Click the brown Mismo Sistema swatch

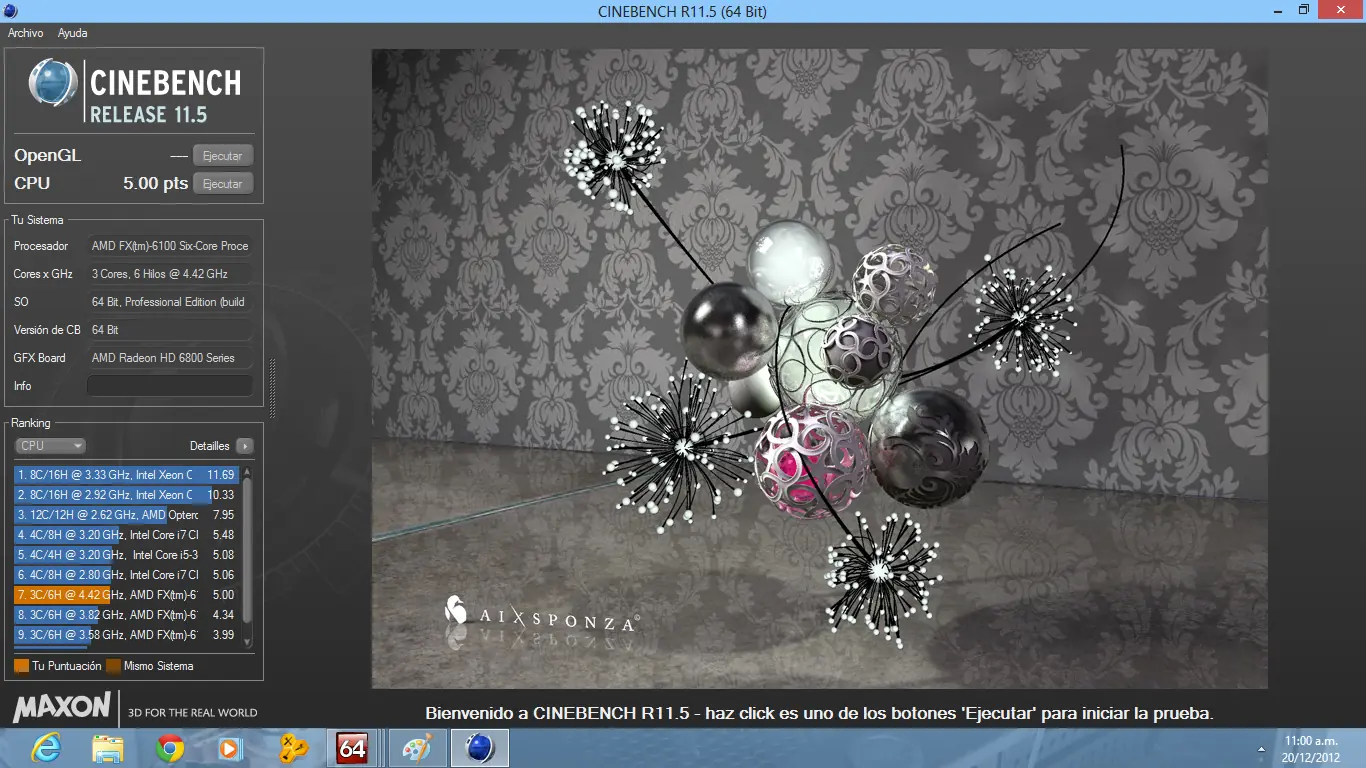[x=114, y=666]
